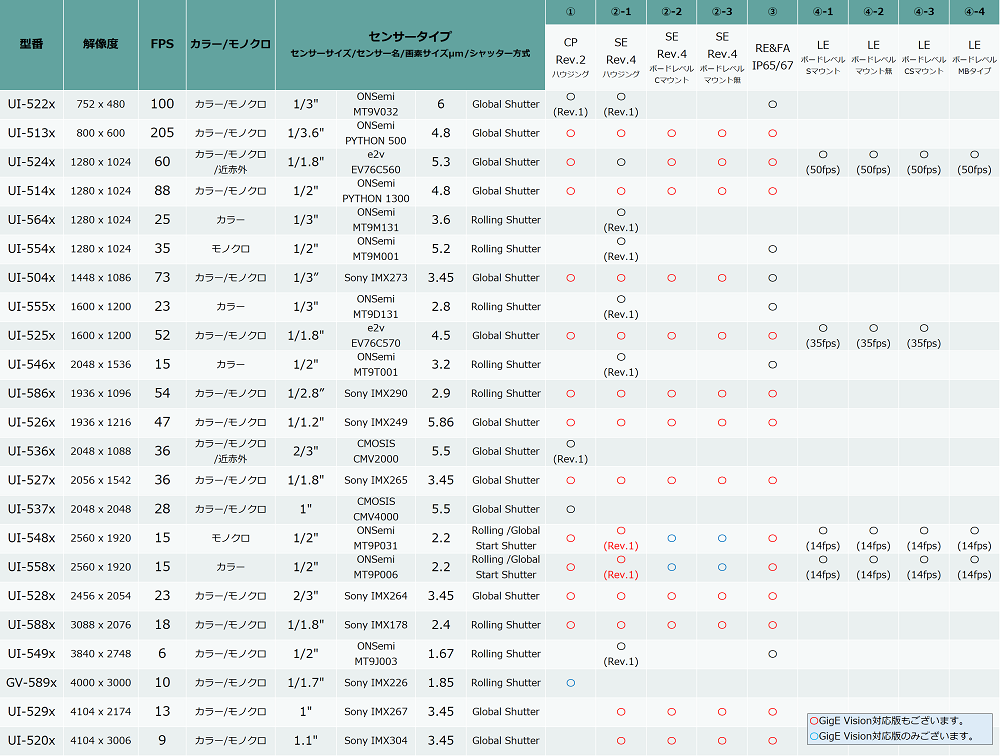Click the RE&FA IP65/67 column header
Viewport: 1000px width, 756px height.
772,57
